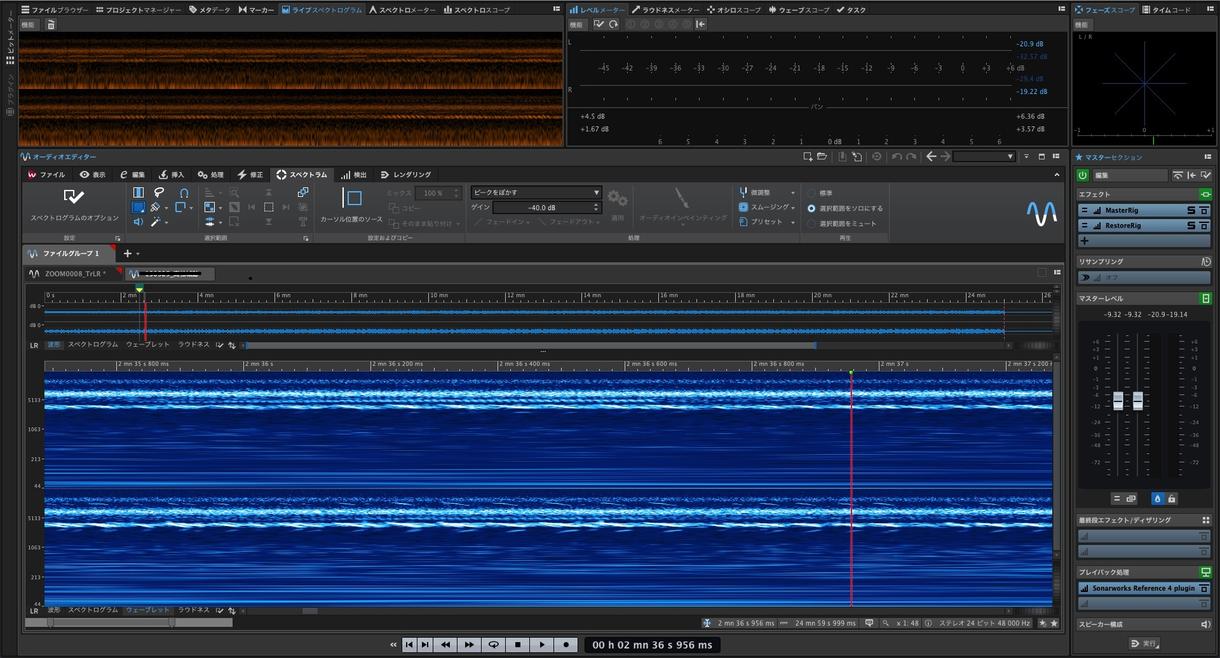This screenshot has height=658, width=1220.
Task: Switch to the 編集 ribbon tab
Action: (132, 174)
